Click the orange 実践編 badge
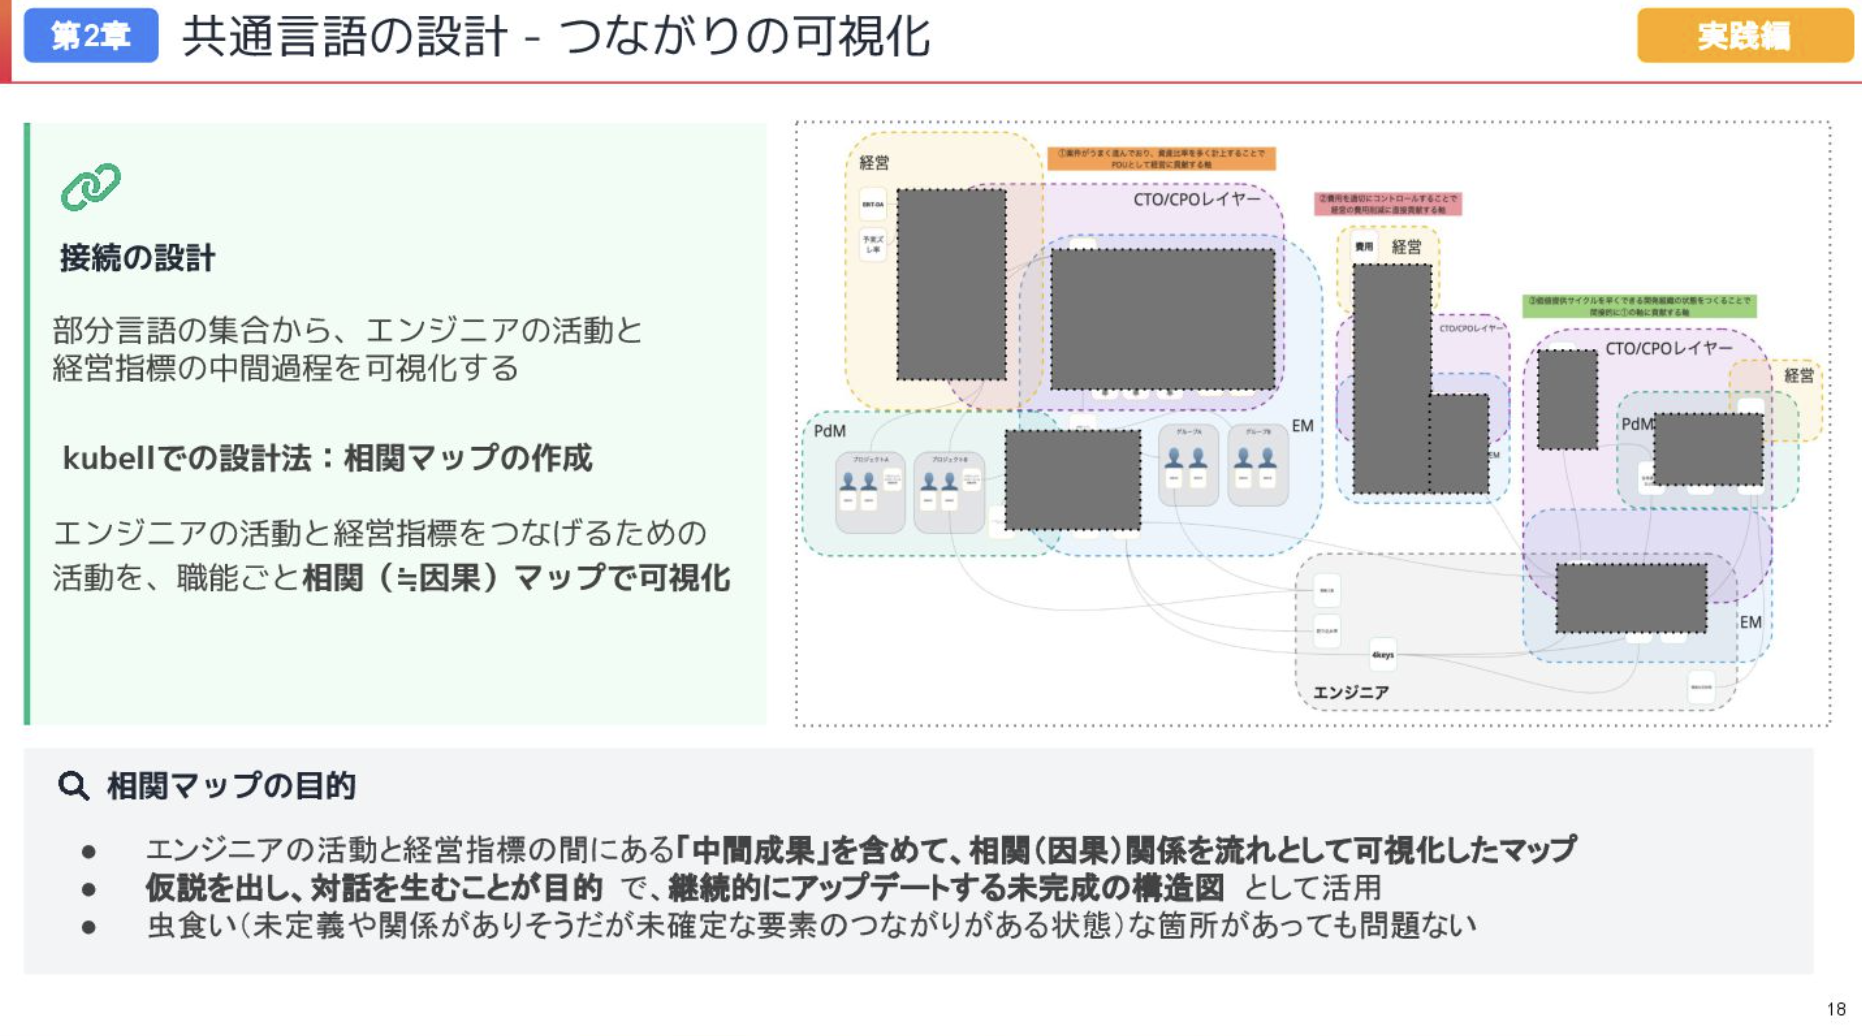Image resolution: width=1862 pixels, height=1036 pixels. (x=1744, y=35)
